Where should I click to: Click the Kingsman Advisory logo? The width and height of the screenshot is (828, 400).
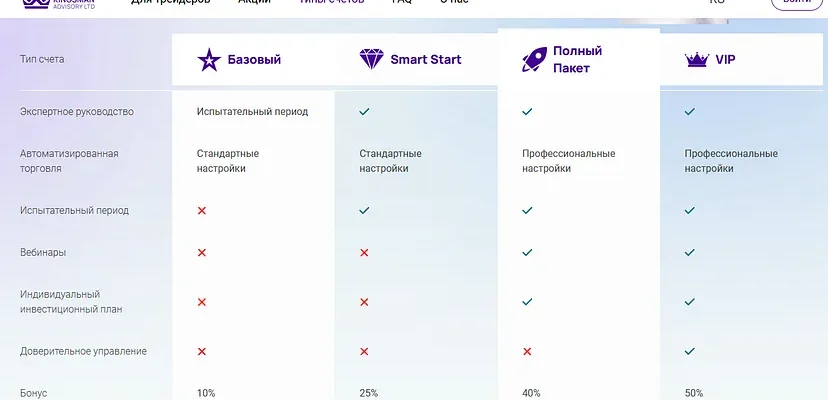coord(59,3)
